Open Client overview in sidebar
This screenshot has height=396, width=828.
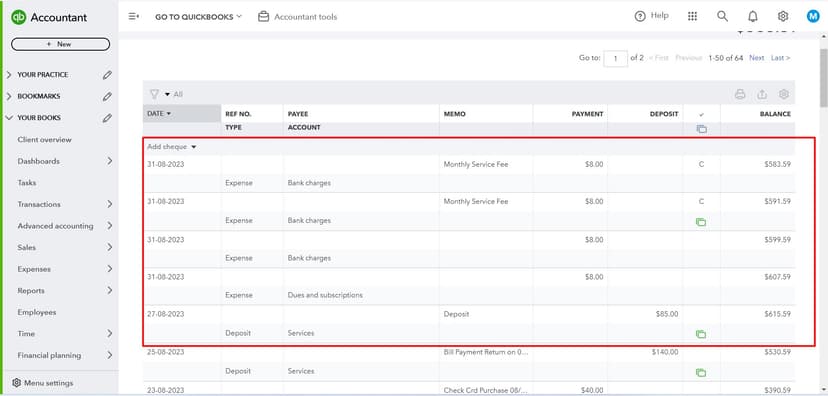click(44, 140)
